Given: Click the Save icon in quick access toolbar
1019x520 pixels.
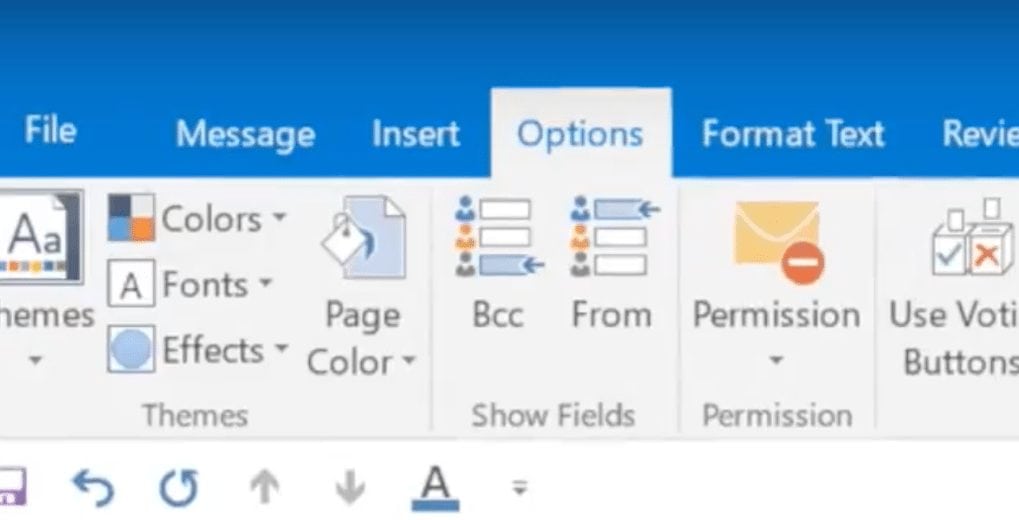Looking at the screenshot, I should (x=12, y=487).
